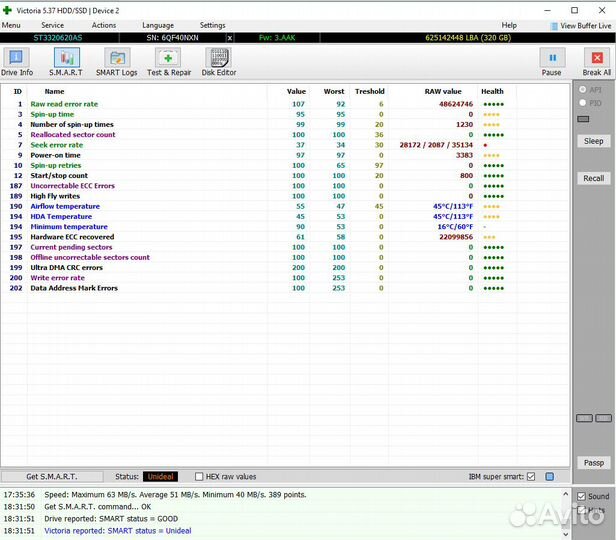Choose the PIO radio option
Image resolution: width=616 pixels, height=540 pixels.
point(583,102)
